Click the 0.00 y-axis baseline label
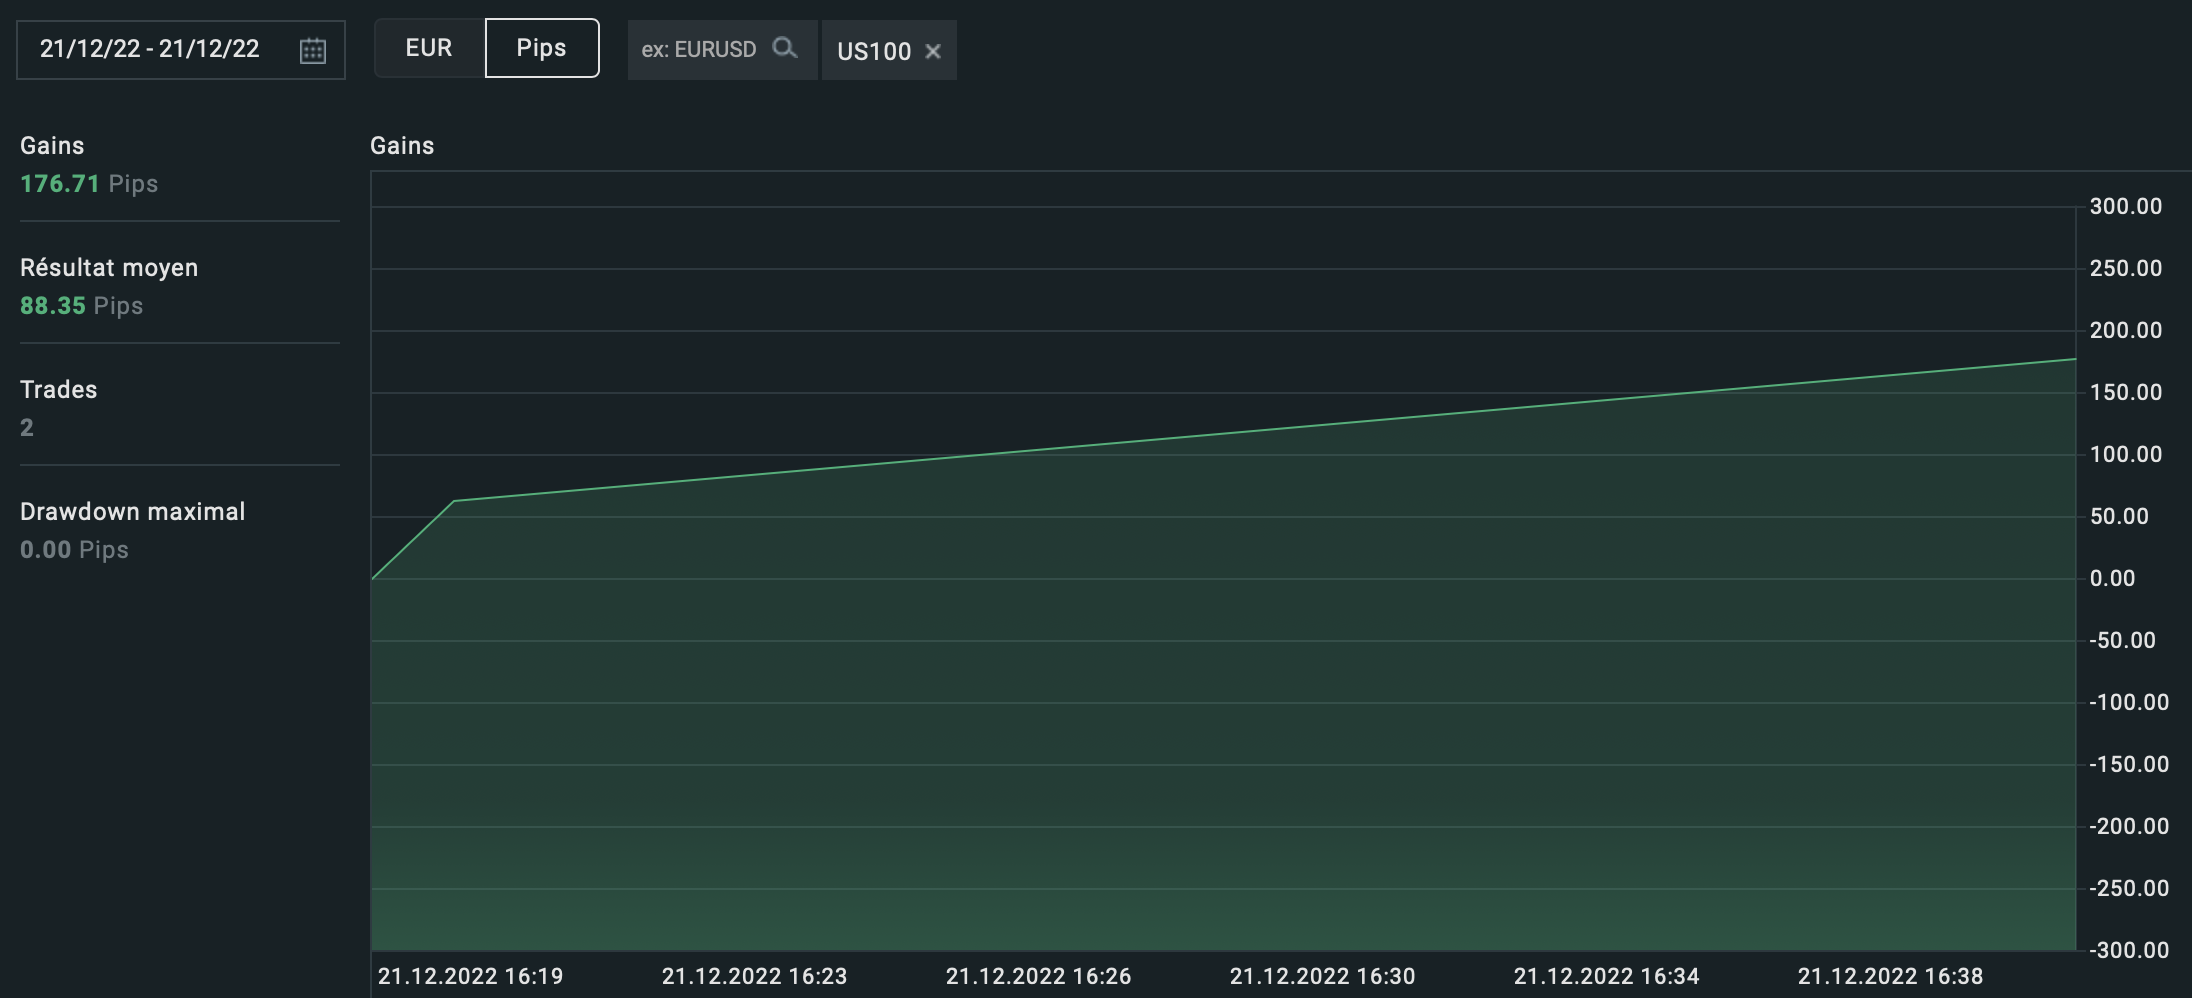The height and width of the screenshot is (998, 2192). coord(2113,579)
